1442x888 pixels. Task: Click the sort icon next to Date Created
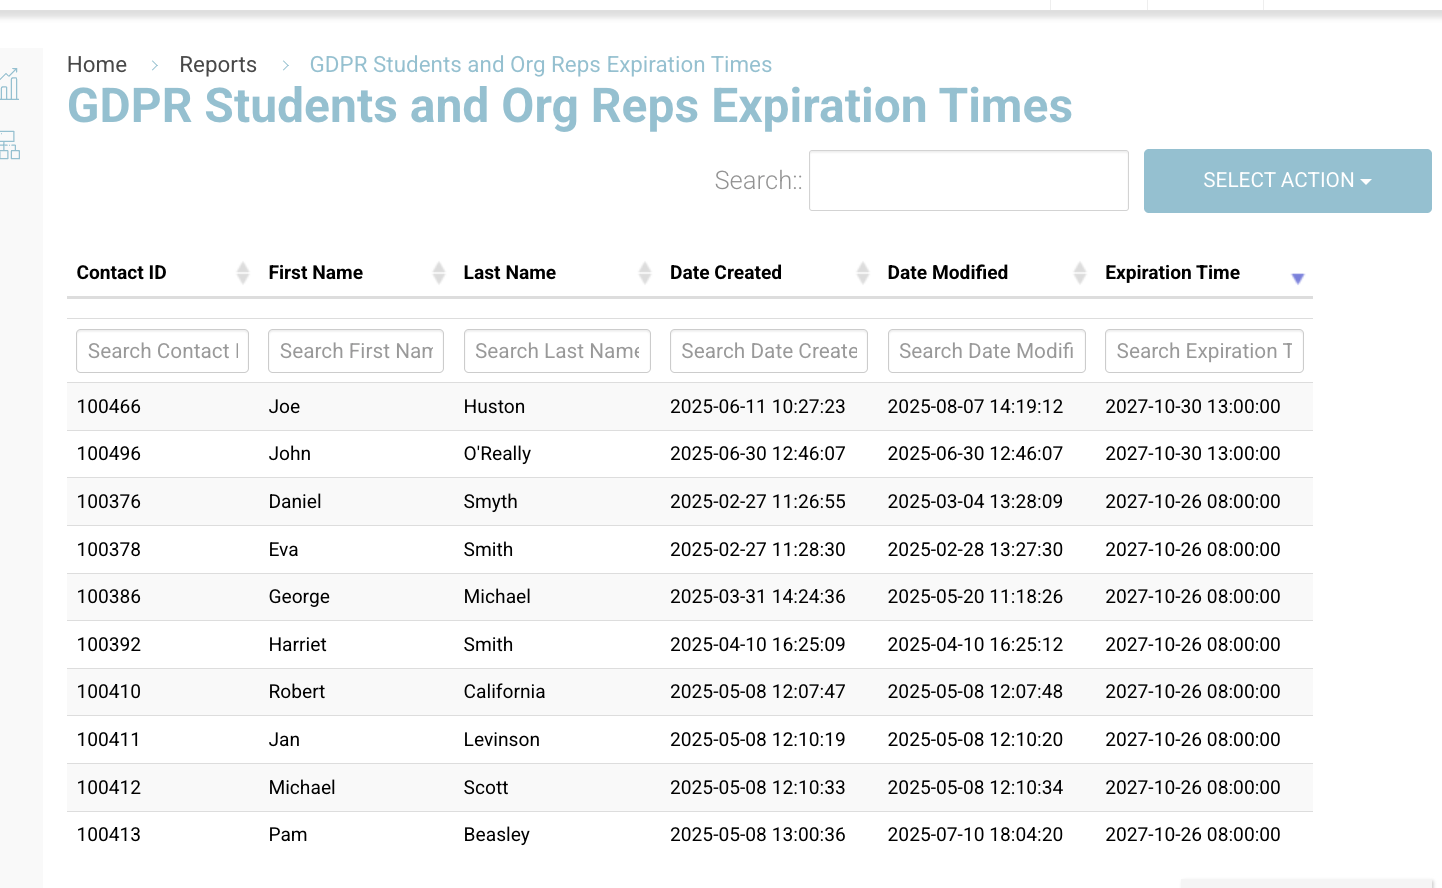862,272
